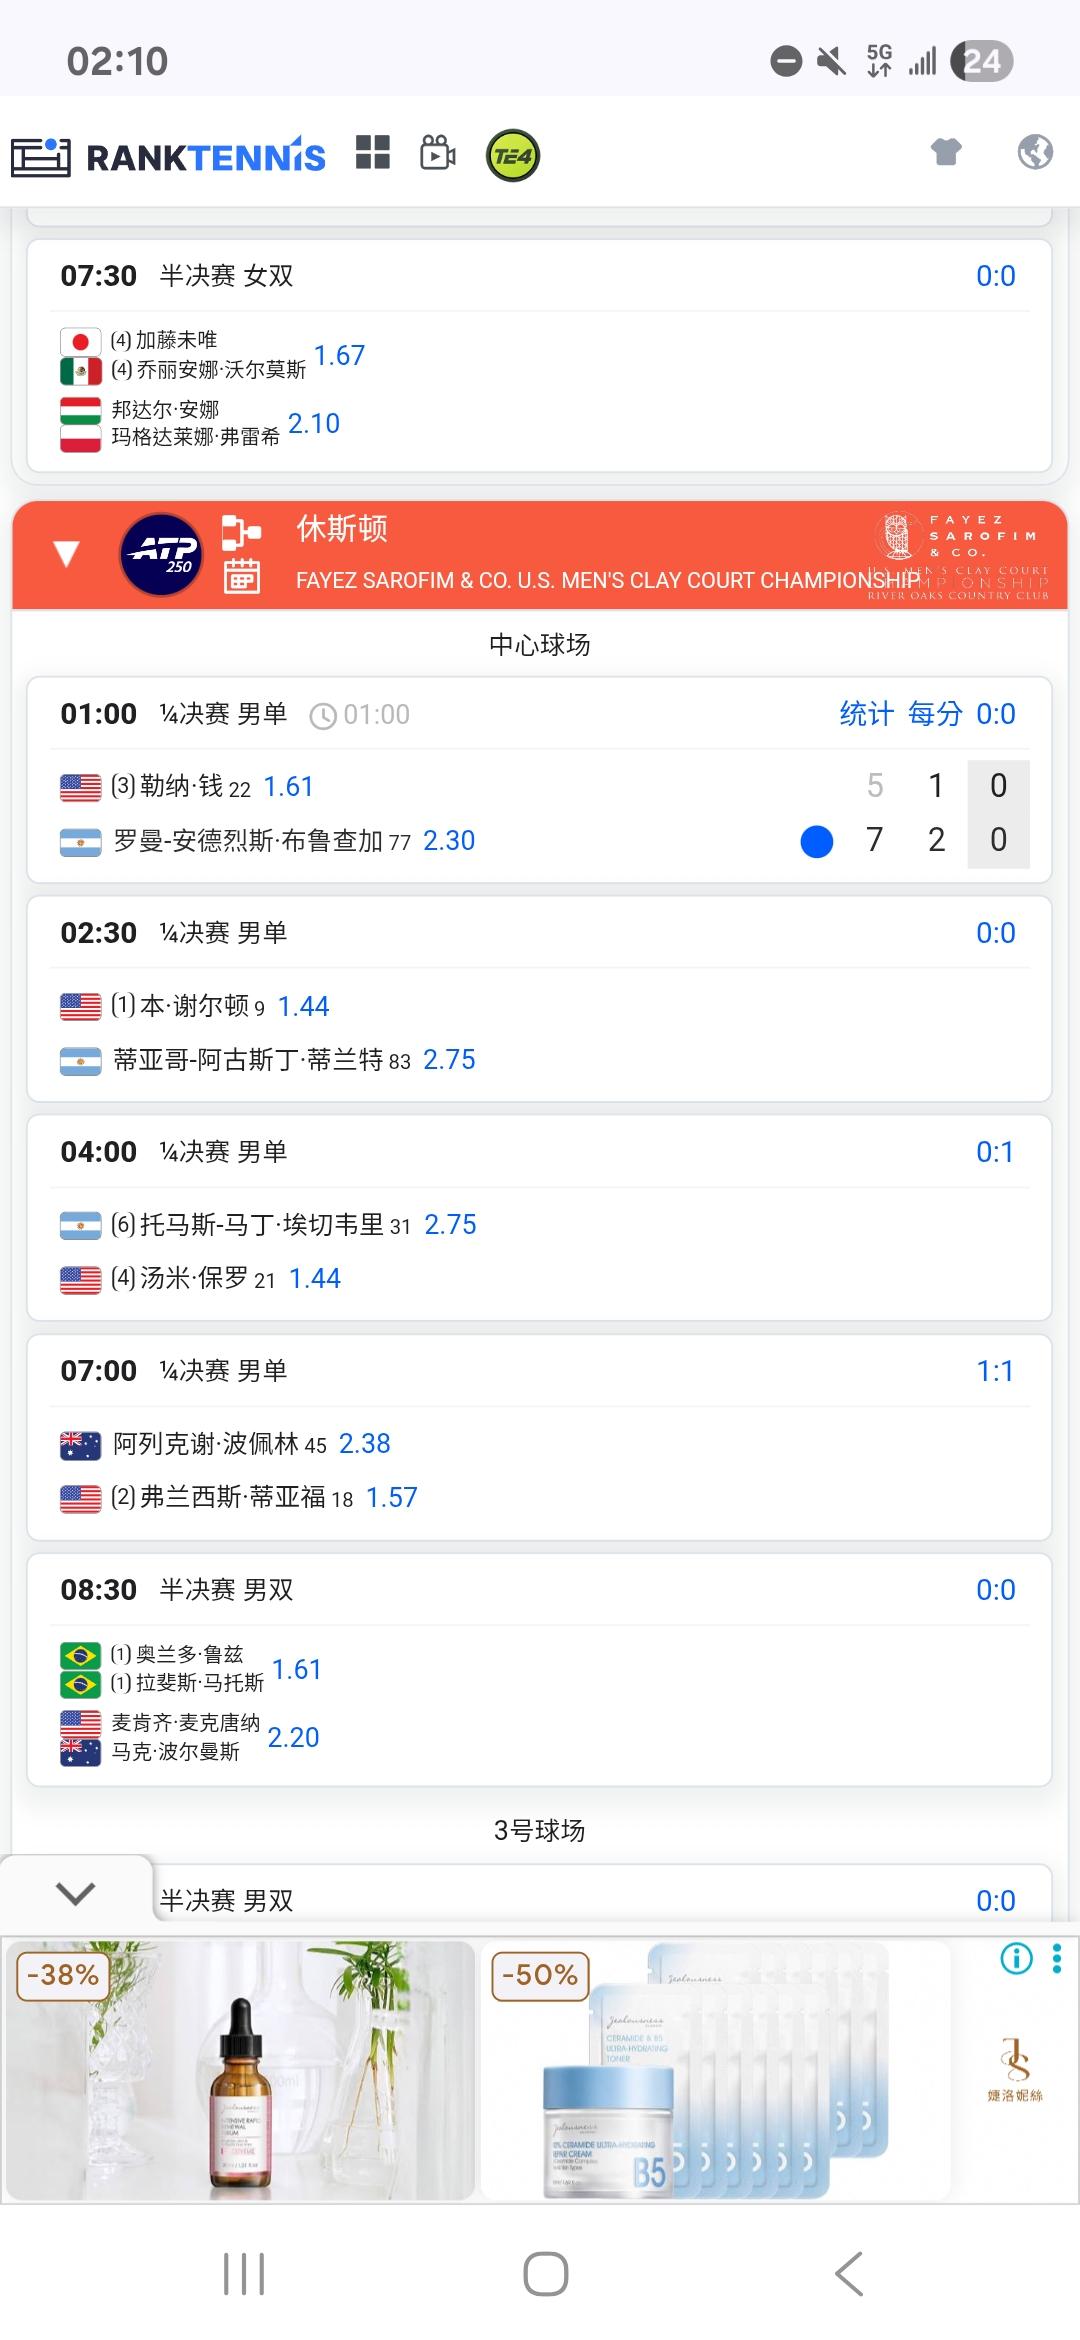Open the globe language selector
This screenshot has width=1080, height=2340.
[1035, 152]
